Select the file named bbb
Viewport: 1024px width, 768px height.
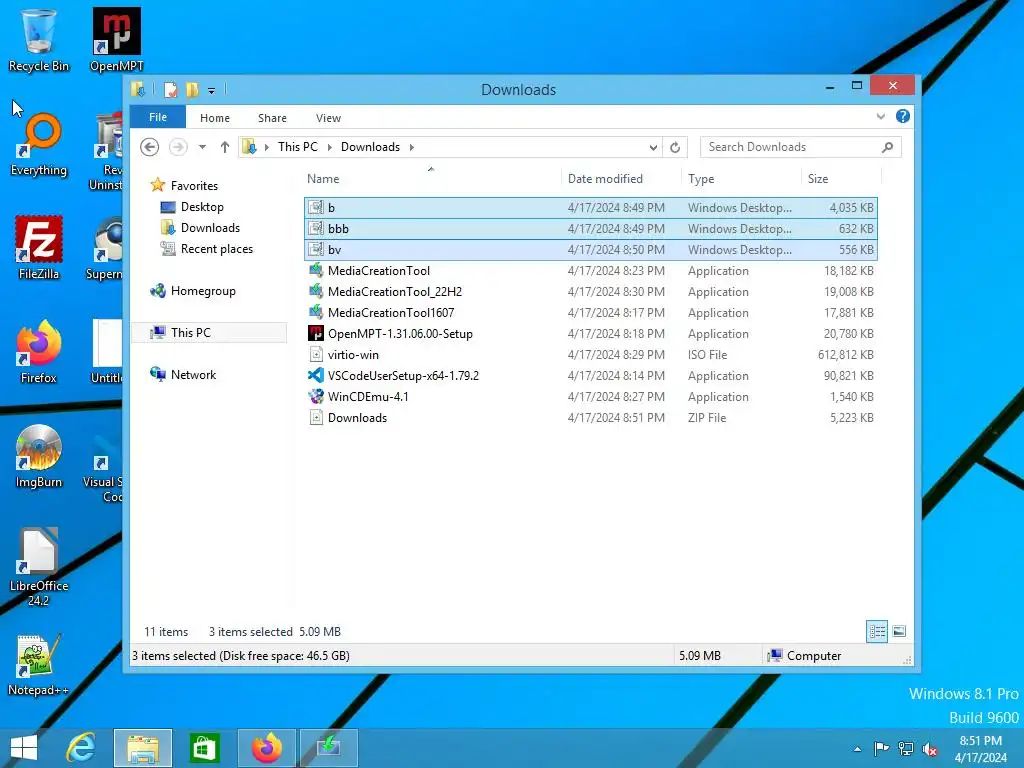(591, 229)
